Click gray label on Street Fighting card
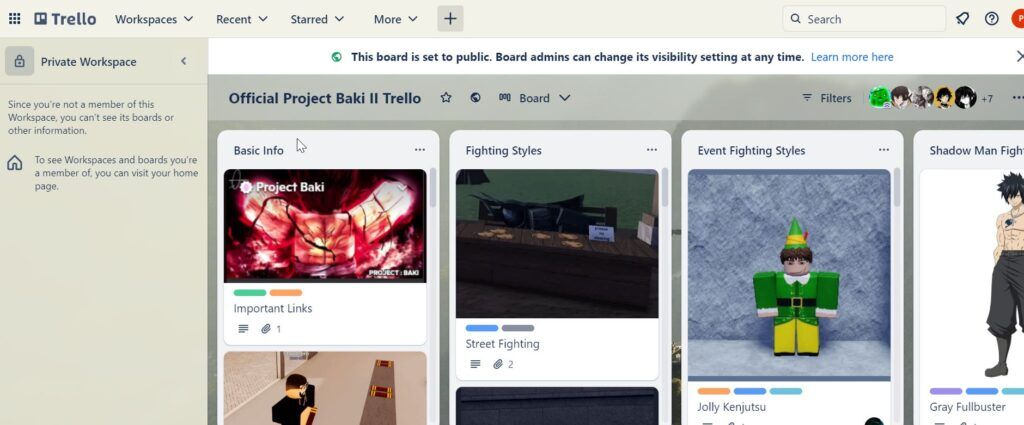Image resolution: width=1024 pixels, height=425 pixels. (518, 328)
